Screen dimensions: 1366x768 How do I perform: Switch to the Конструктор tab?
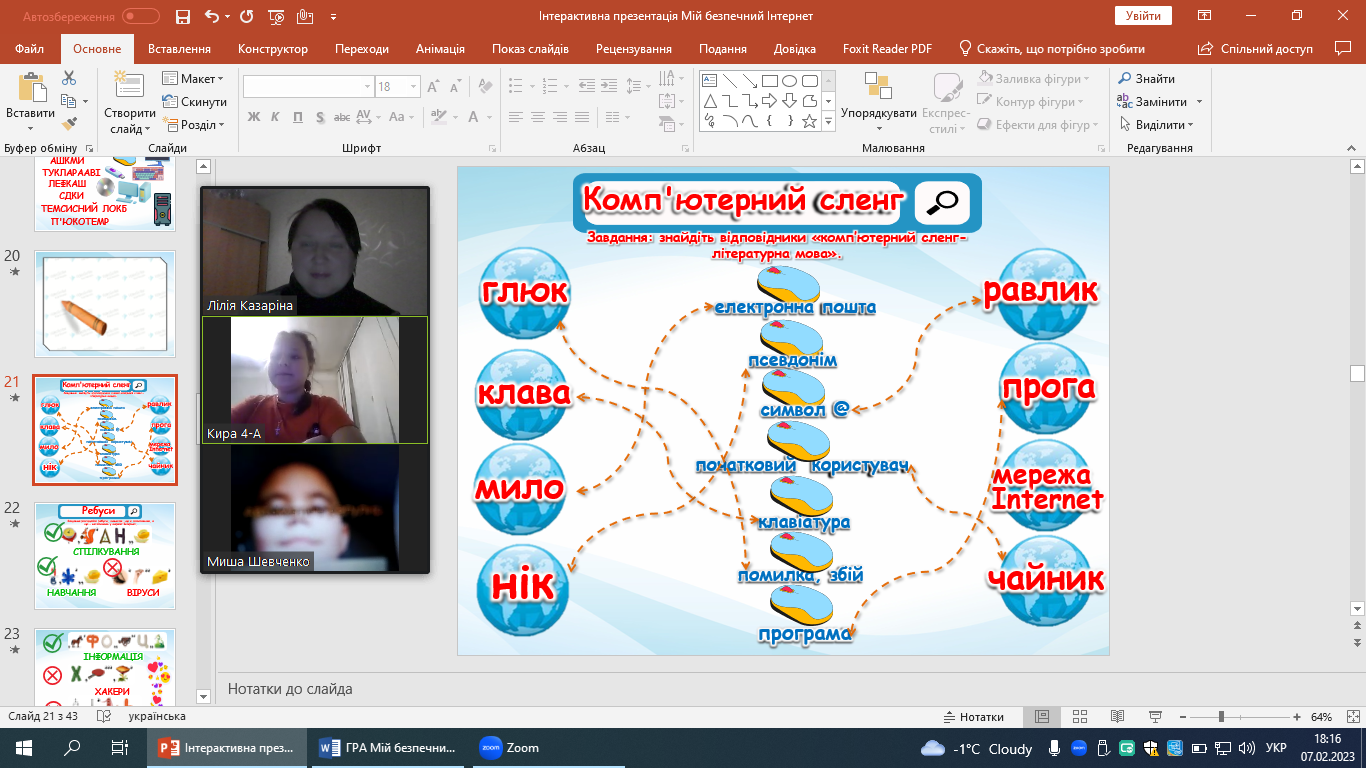click(x=273, y=49)
